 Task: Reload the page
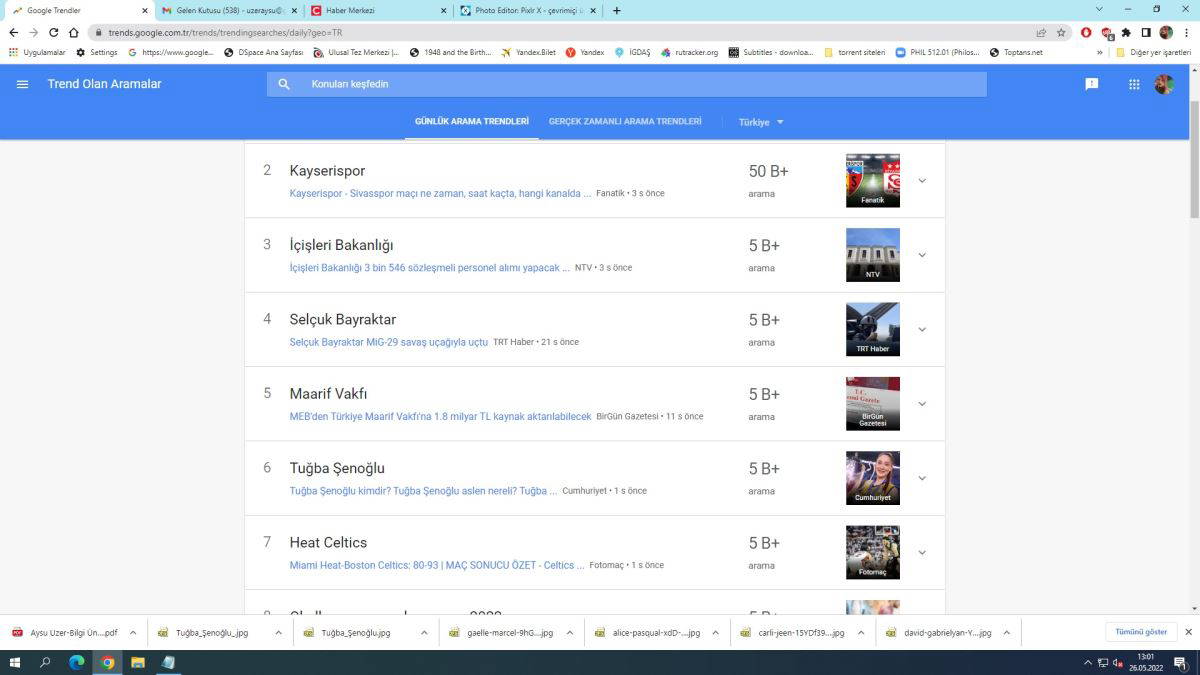[54, 32]
